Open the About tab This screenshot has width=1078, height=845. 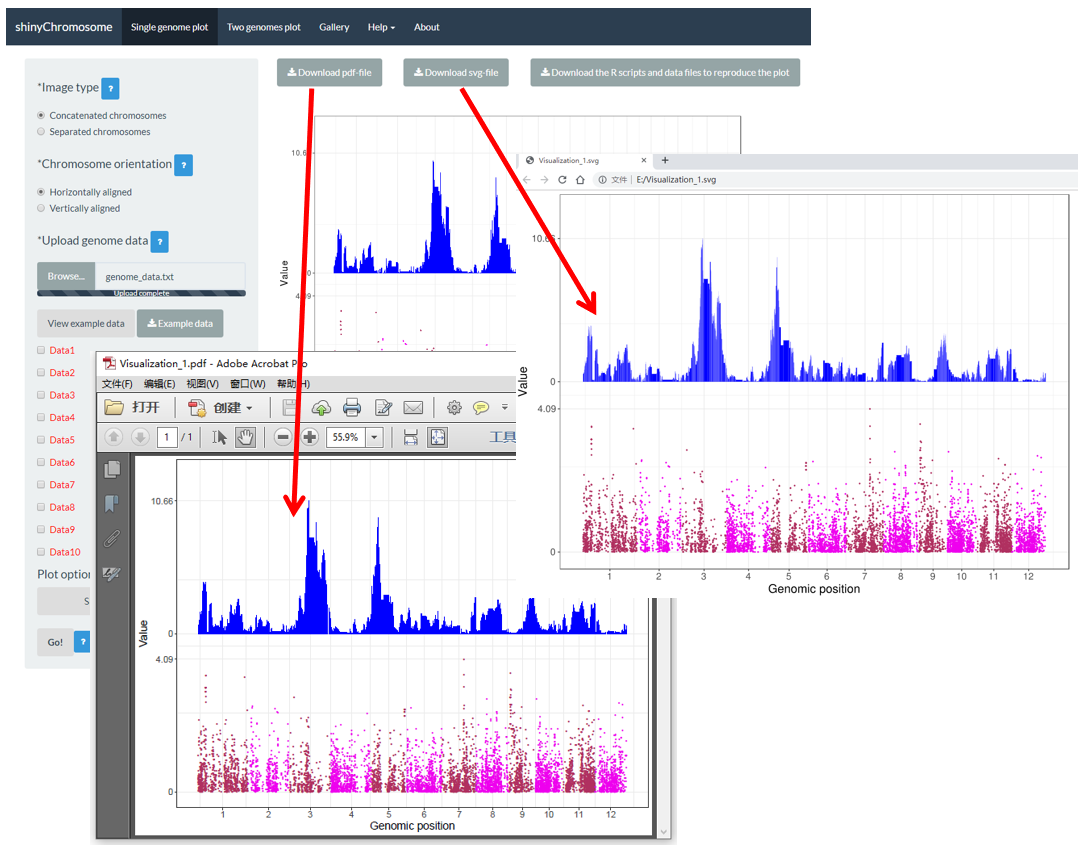426,27
